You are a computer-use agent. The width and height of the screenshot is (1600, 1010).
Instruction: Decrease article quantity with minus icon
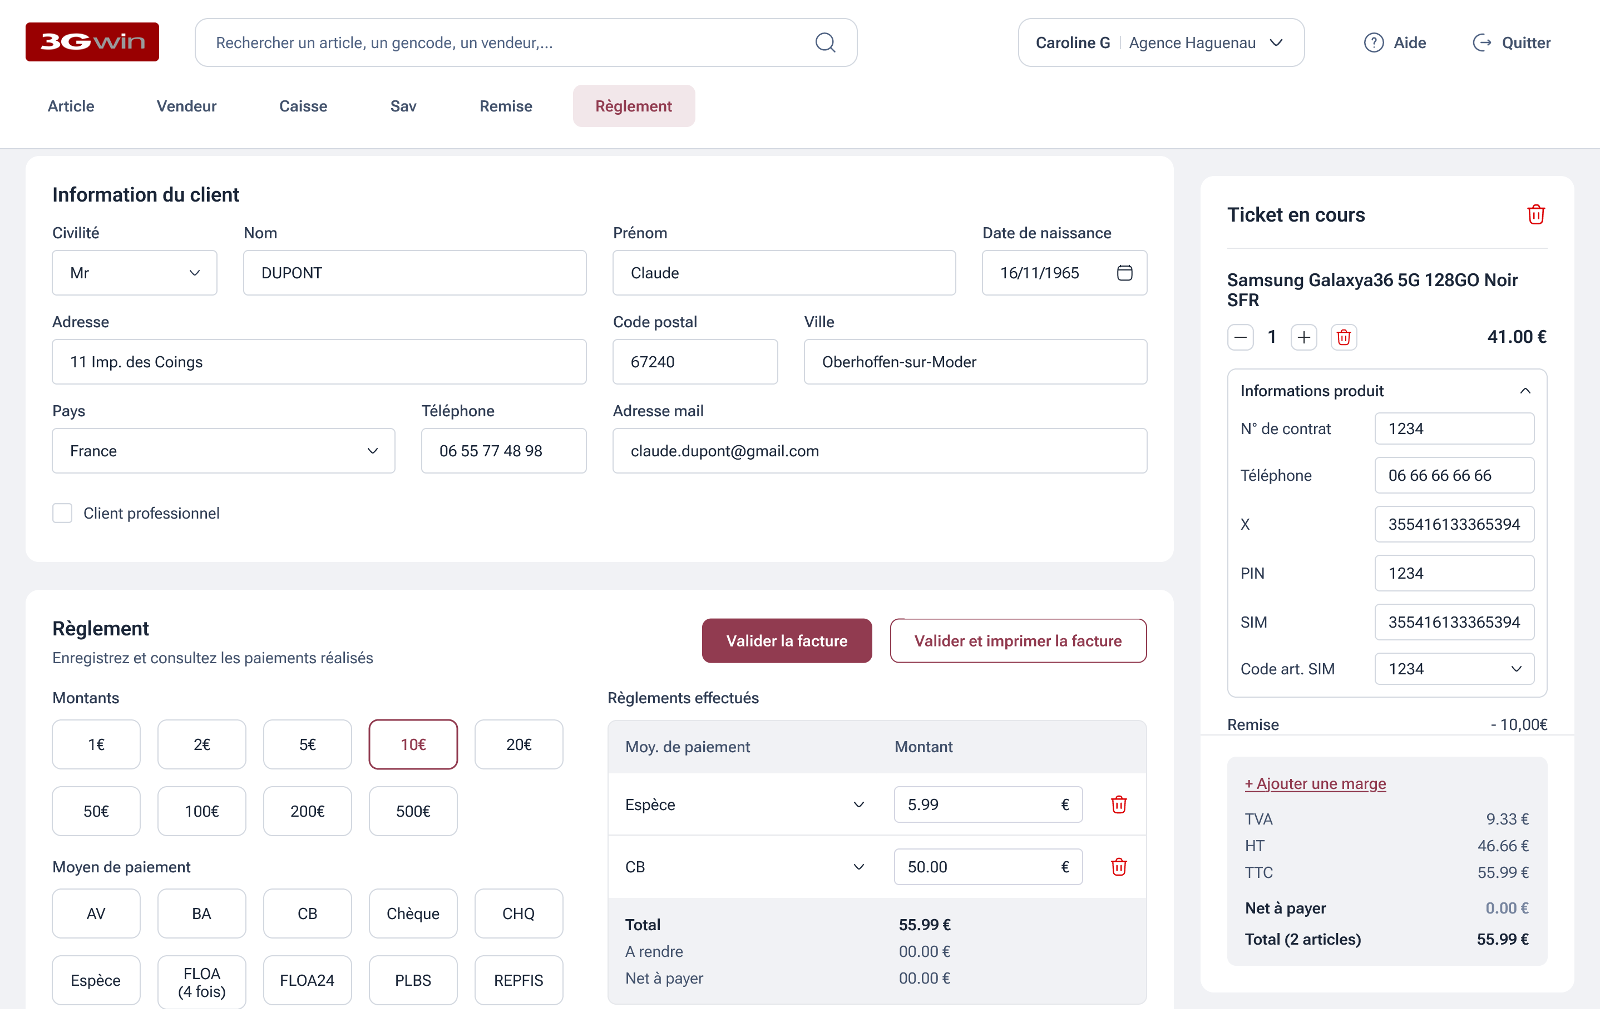[x=1240, y=337]
